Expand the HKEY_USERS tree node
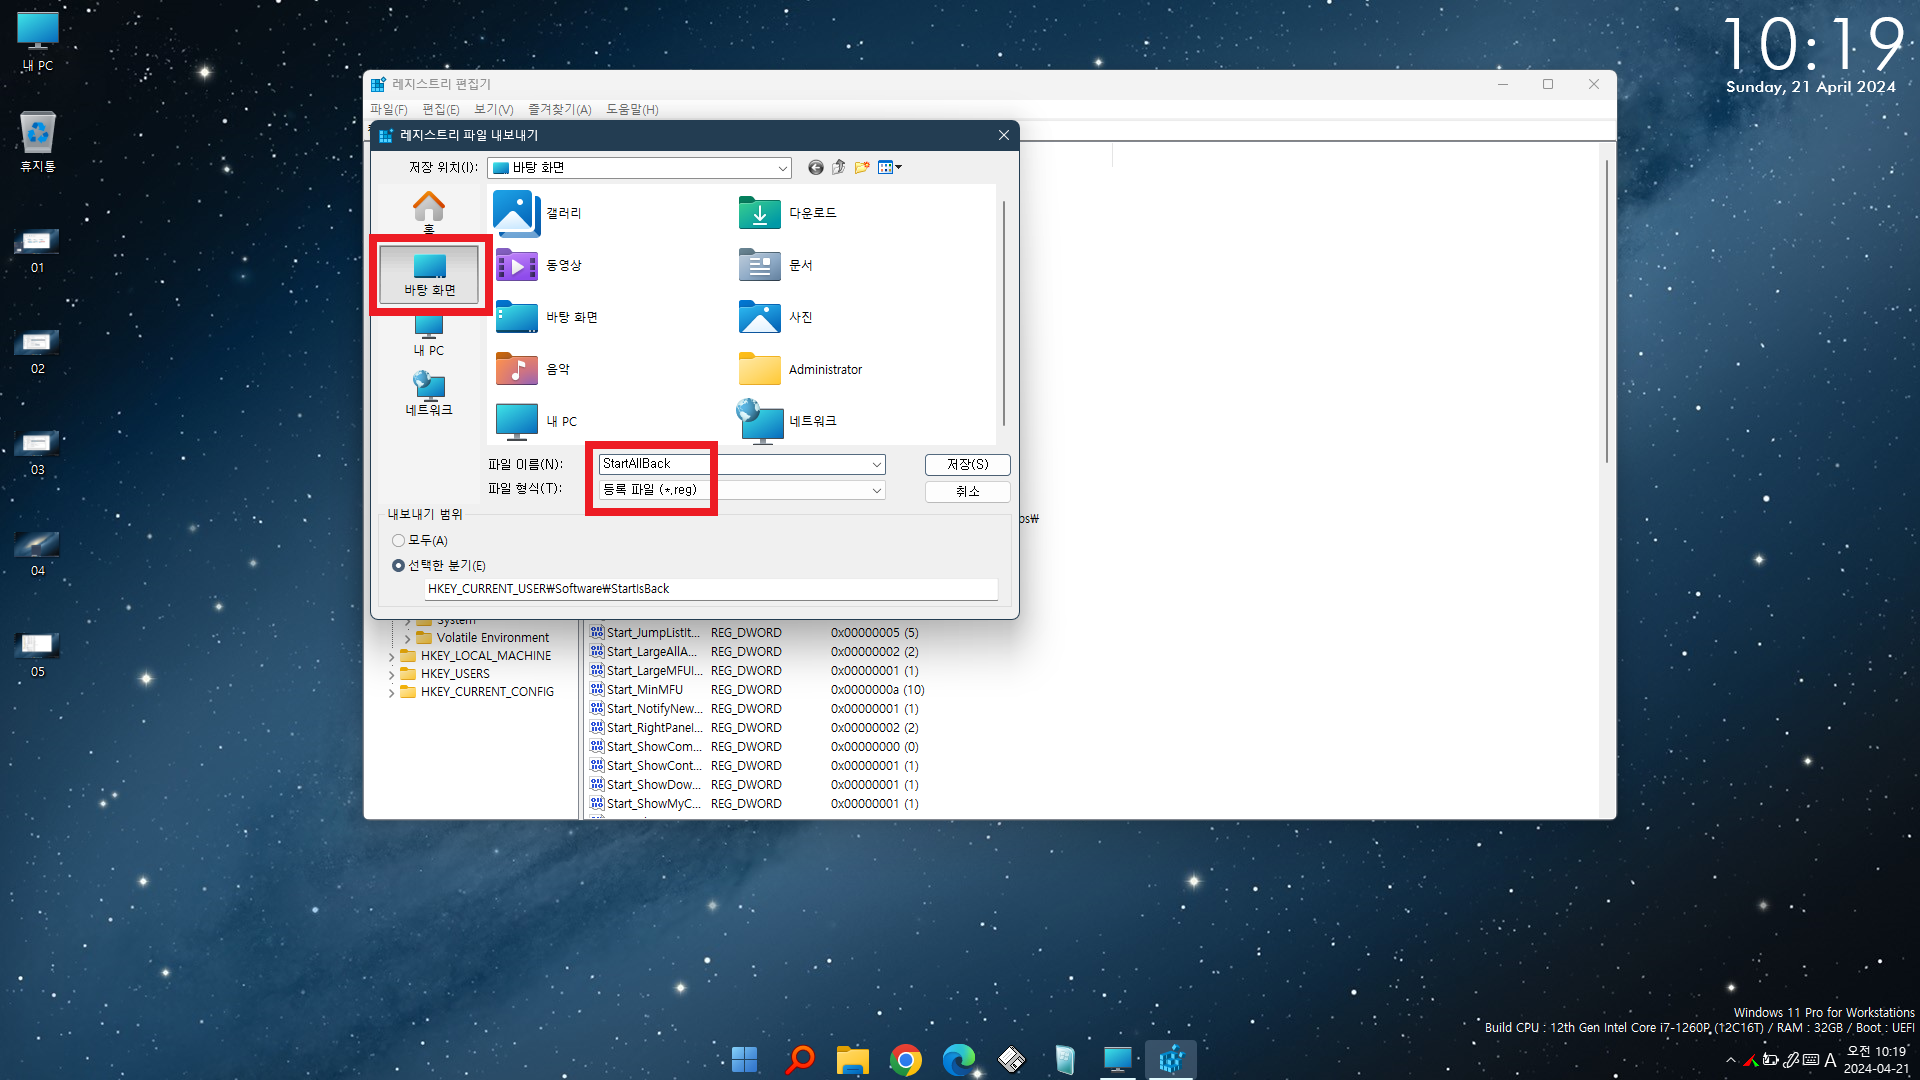The width and height of the screenshot is (1920, 1080). (x=391, y=675)
